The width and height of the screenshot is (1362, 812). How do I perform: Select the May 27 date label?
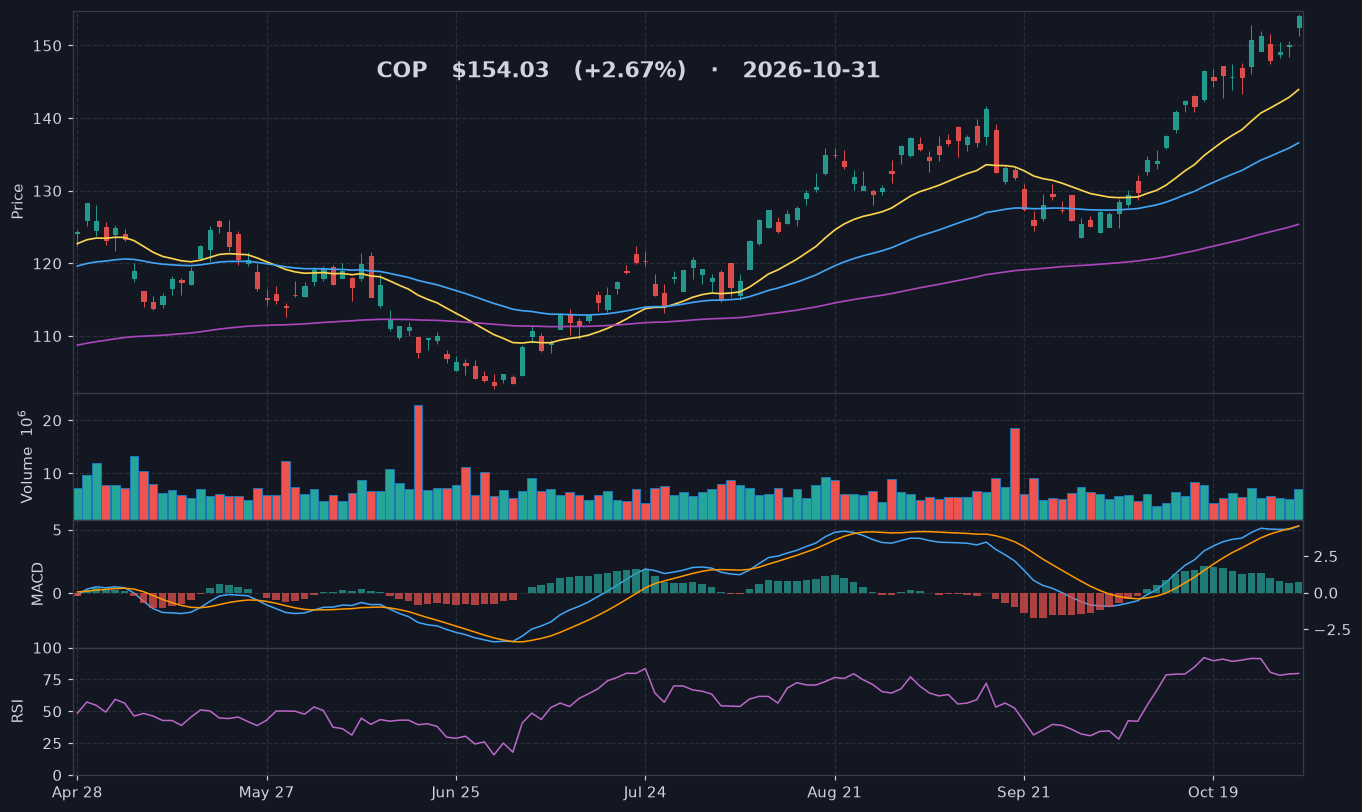pos(267,792)
